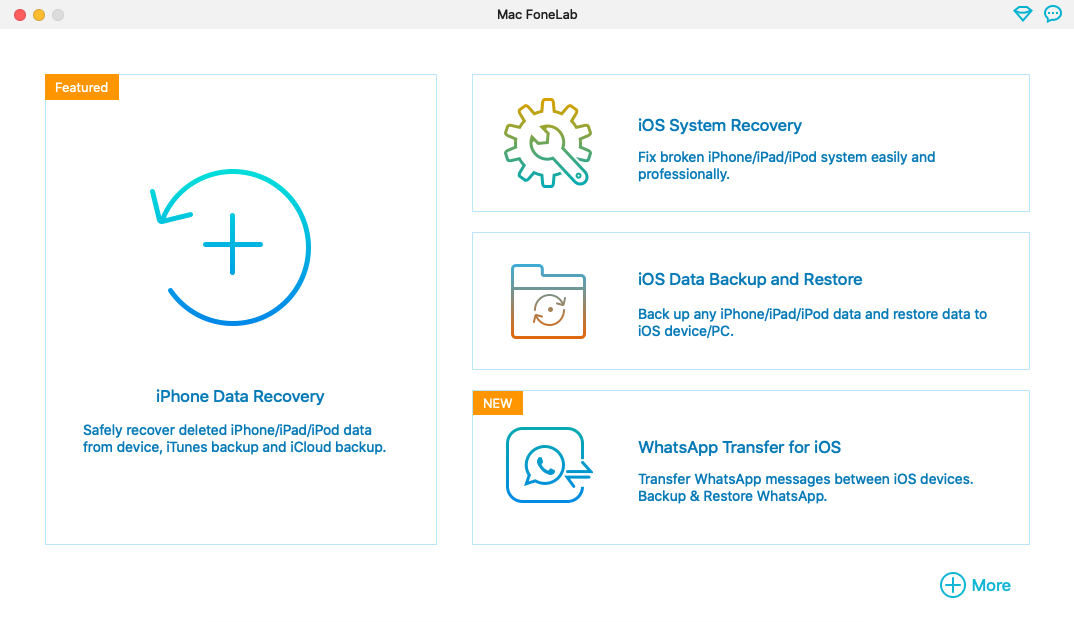Image resolution: width=1074 pixels, height=622 pixels.
Task: Close the Mac FoneLab window with red button
Action: click(20, 14)
